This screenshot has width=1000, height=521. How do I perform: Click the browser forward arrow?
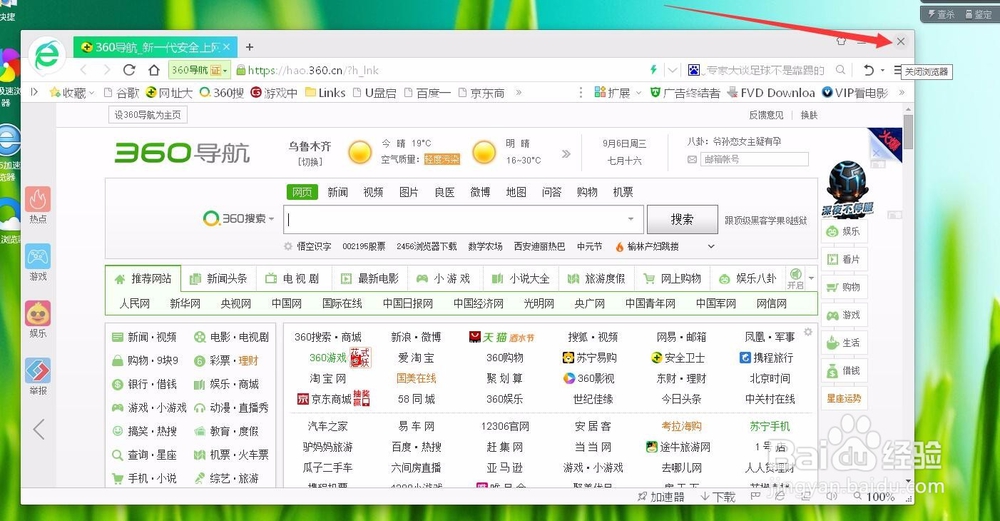coord(107,70)
